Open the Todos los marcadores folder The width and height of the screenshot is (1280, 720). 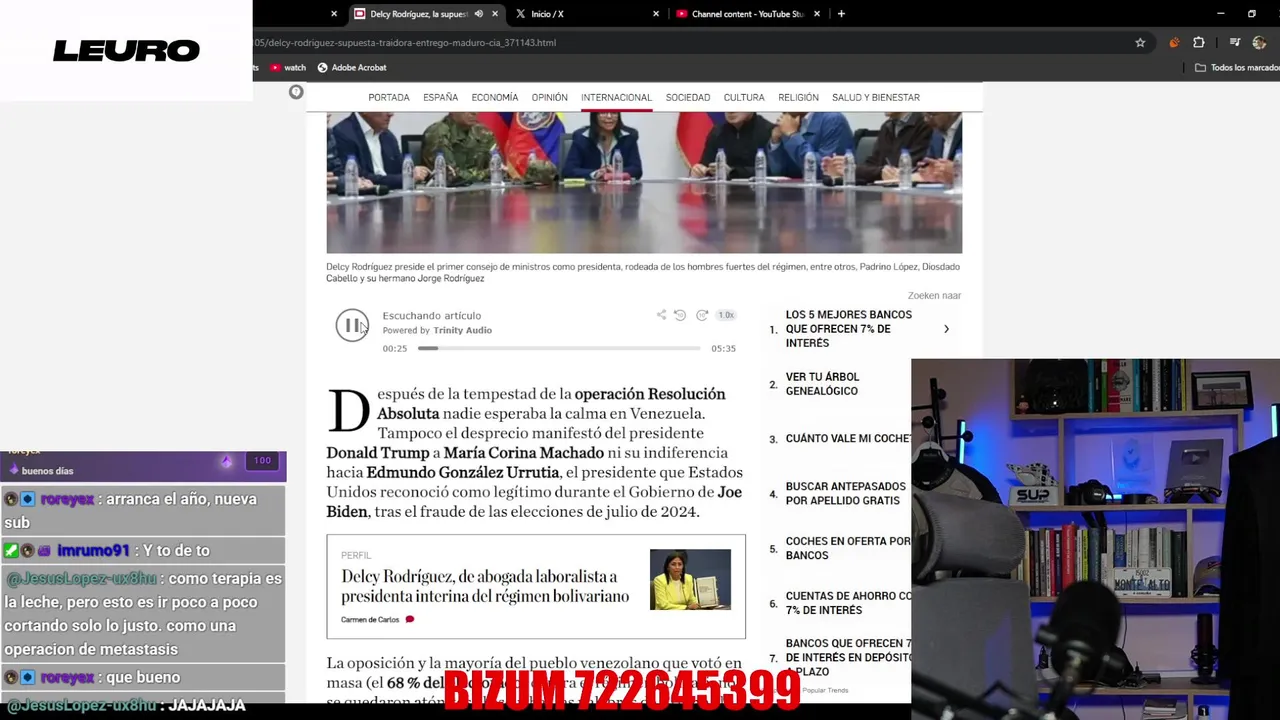coord(1237,68)
